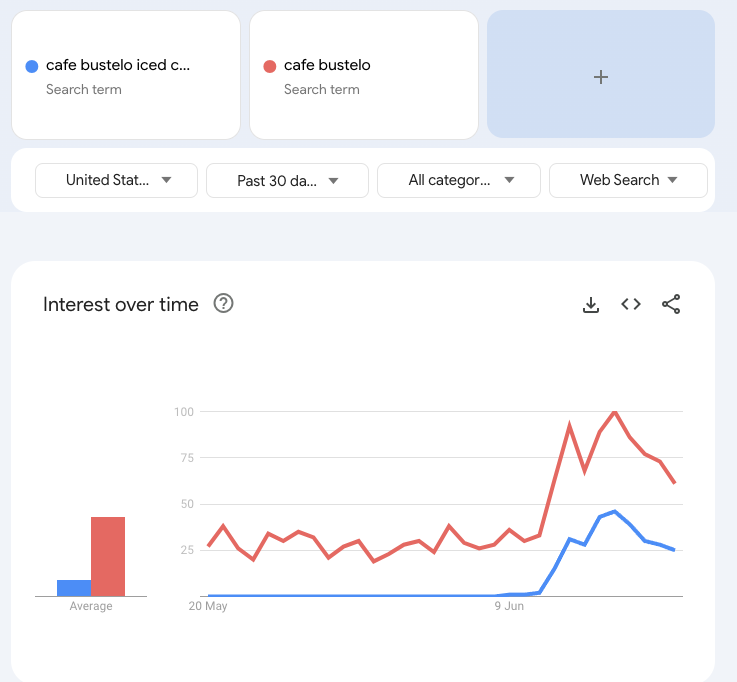737x682 pixels.
Task: Select the red Average bar
Action: [108, 556]
